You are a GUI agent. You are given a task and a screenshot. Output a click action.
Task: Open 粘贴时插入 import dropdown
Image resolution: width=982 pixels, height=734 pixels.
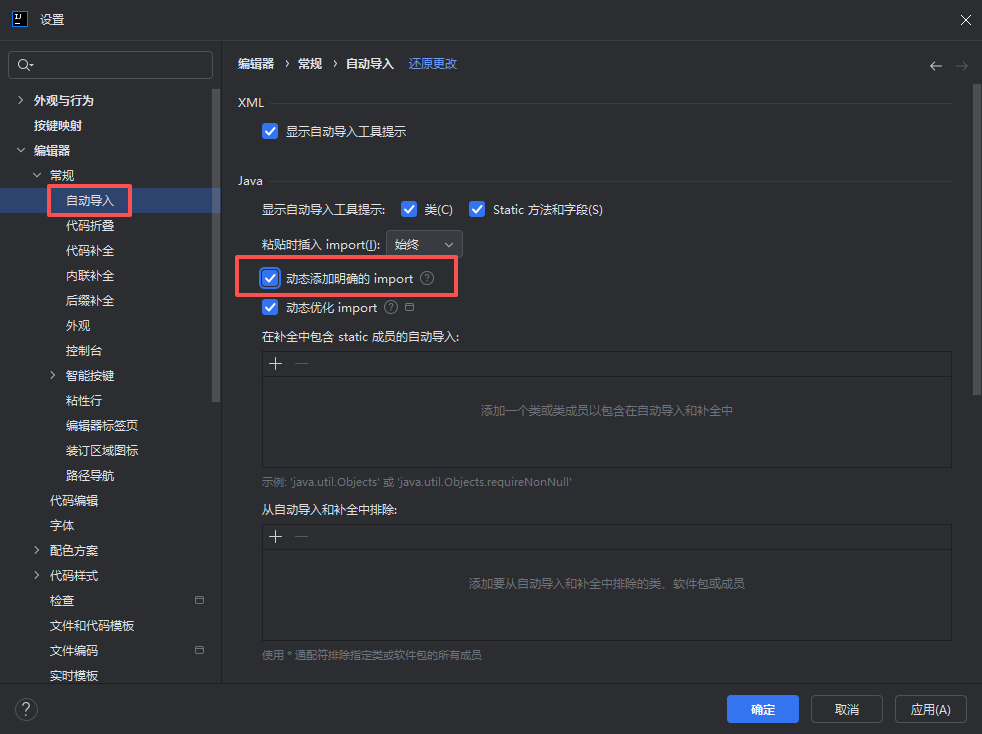(424, 244)
